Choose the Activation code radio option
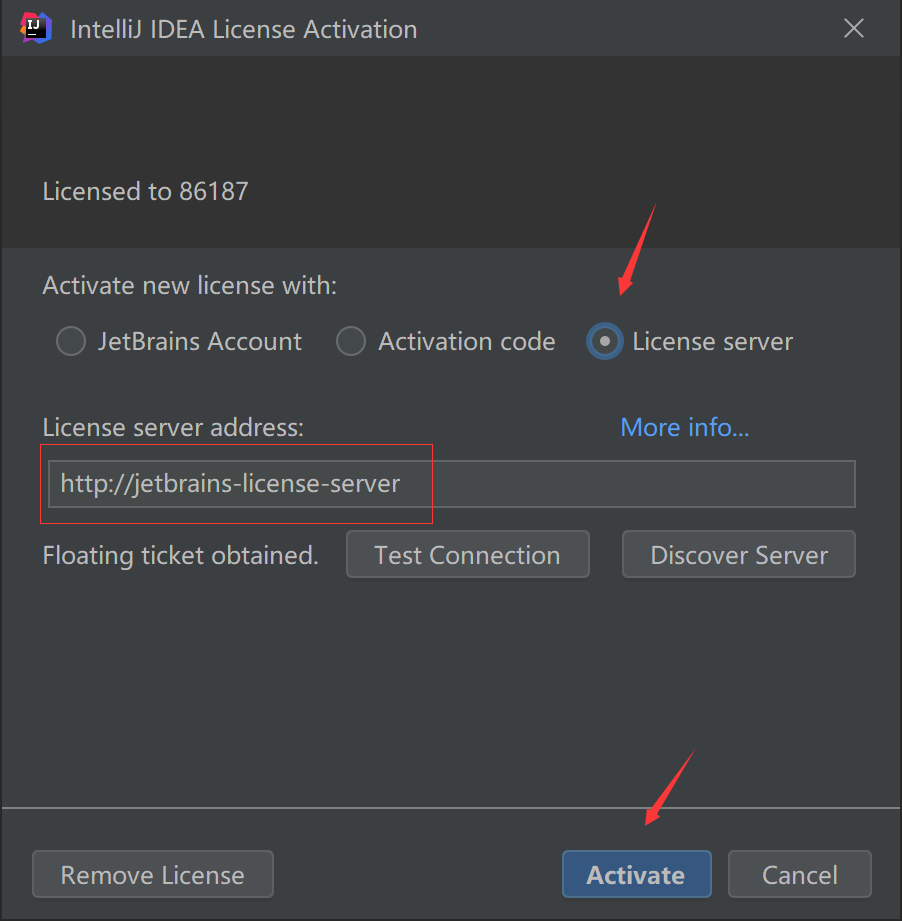This screenshot has width=902, height=921. point(351,342)
